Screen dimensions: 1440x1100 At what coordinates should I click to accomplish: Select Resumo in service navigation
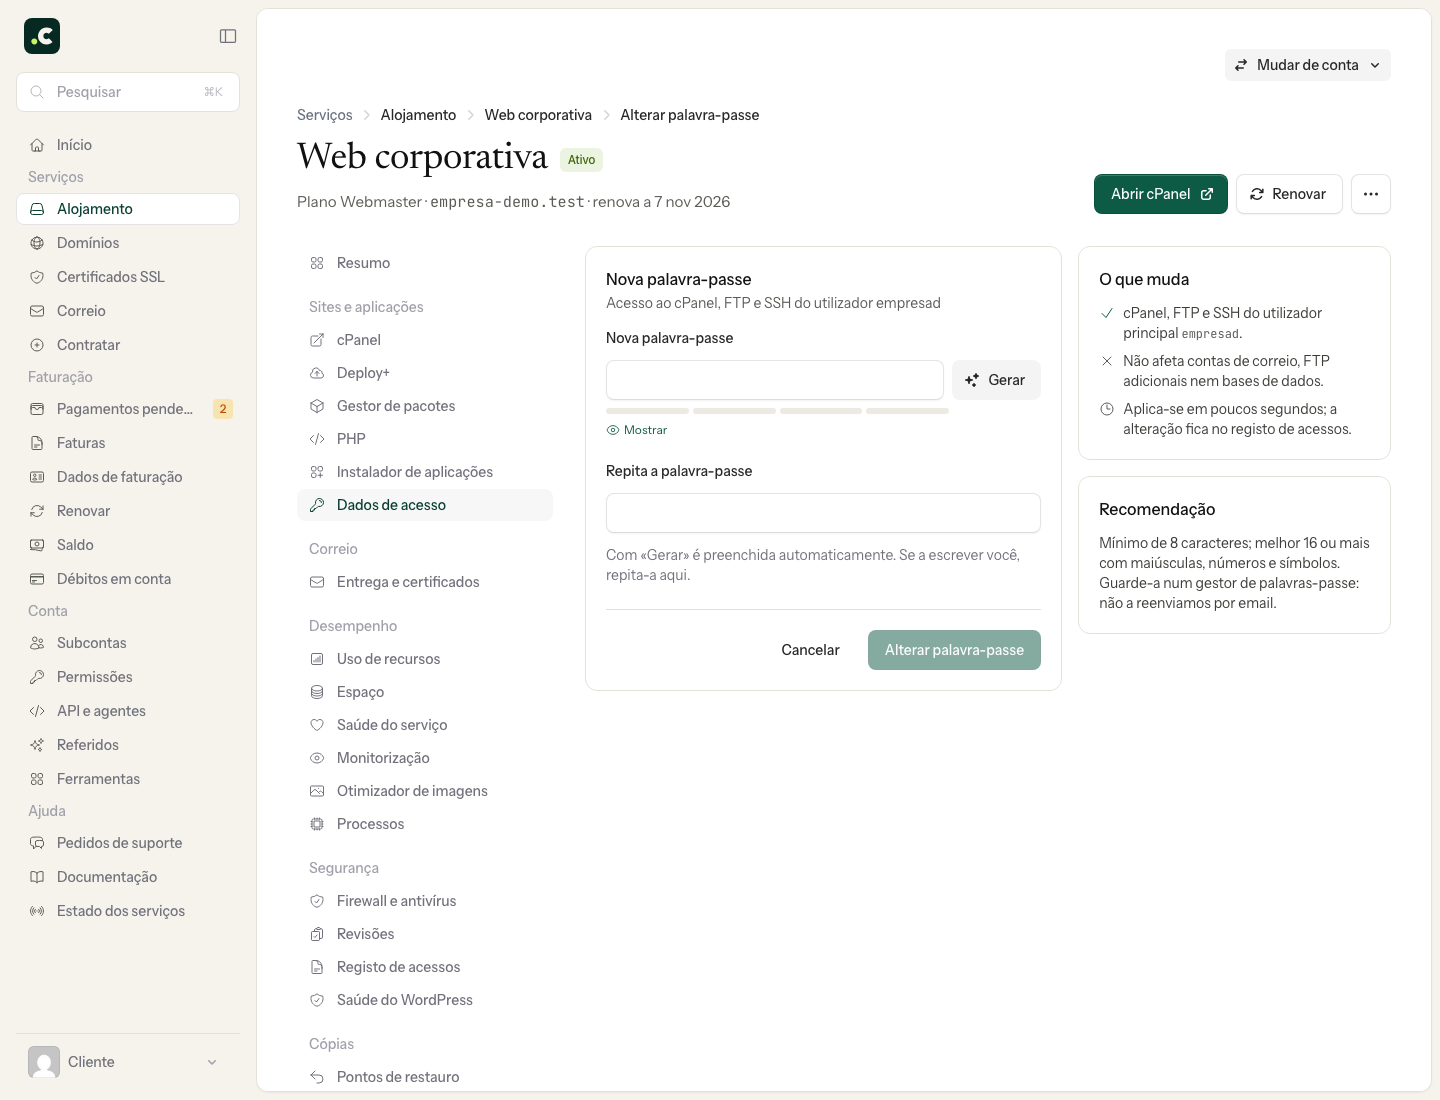click(425, 263)
